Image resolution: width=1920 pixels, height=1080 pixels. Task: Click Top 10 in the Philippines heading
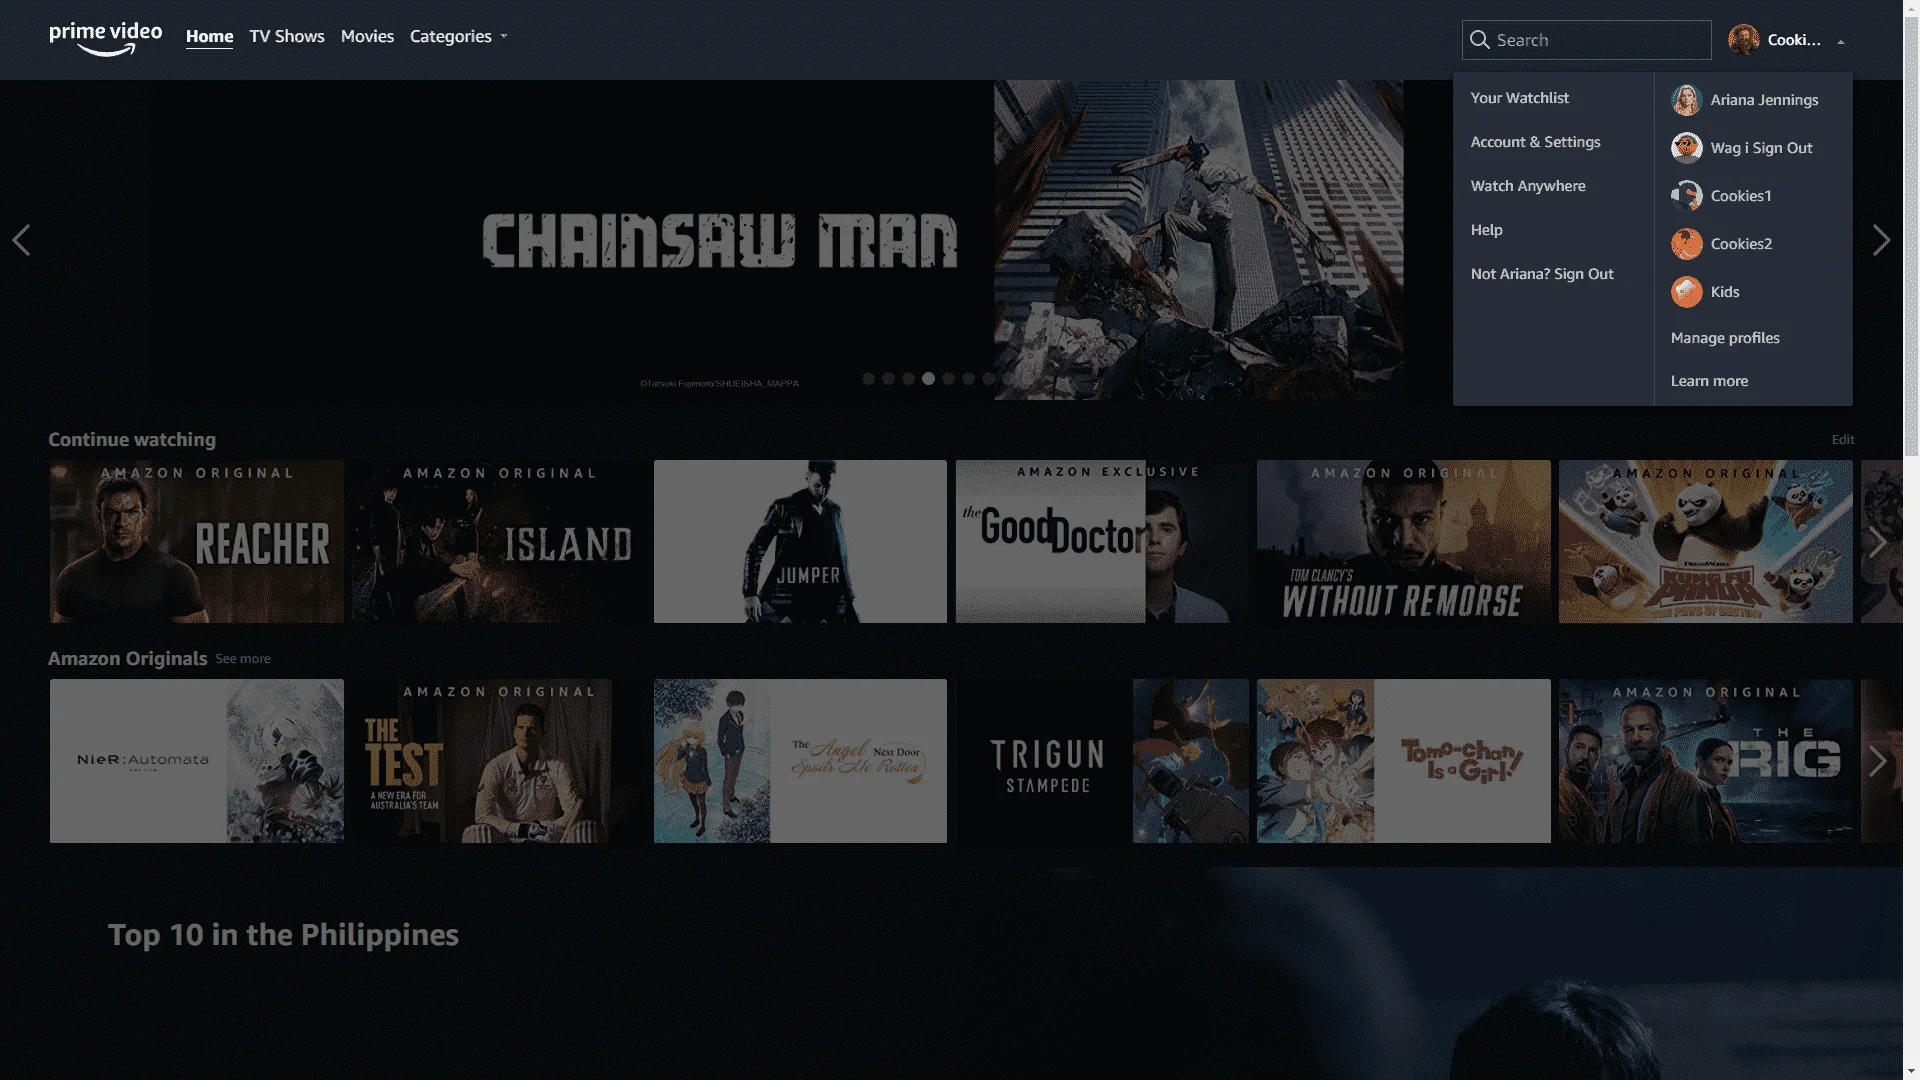(283, 935)
